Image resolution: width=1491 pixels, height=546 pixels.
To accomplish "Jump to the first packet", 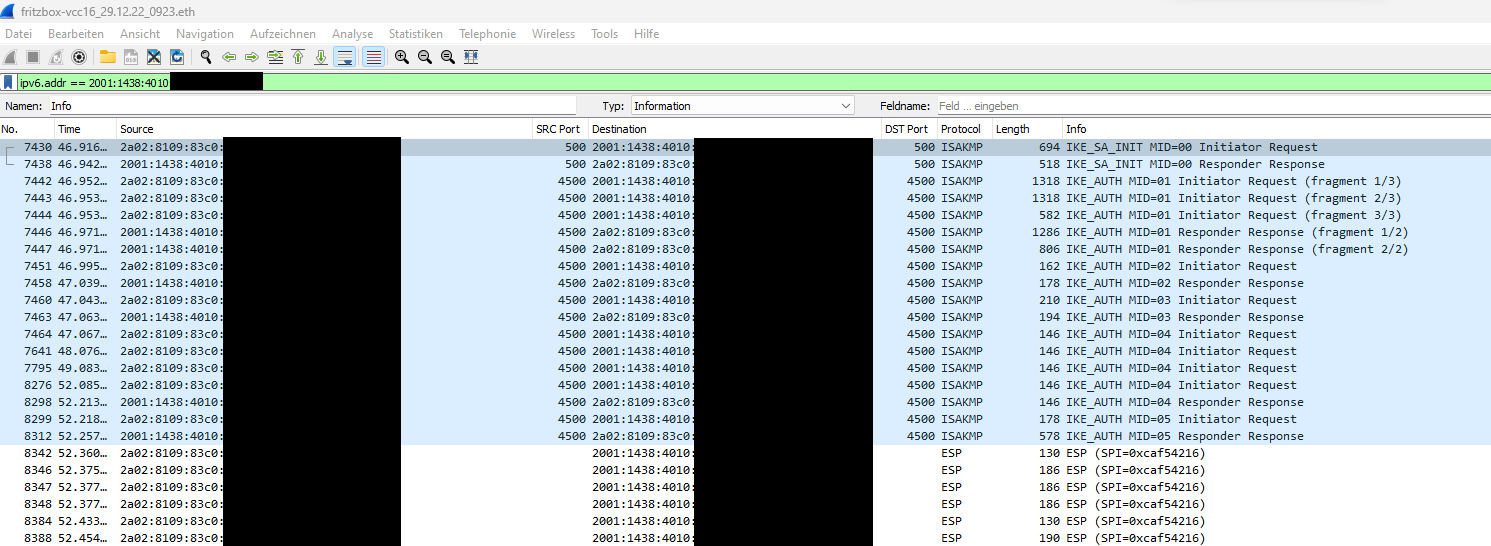I will pos(298,57).
